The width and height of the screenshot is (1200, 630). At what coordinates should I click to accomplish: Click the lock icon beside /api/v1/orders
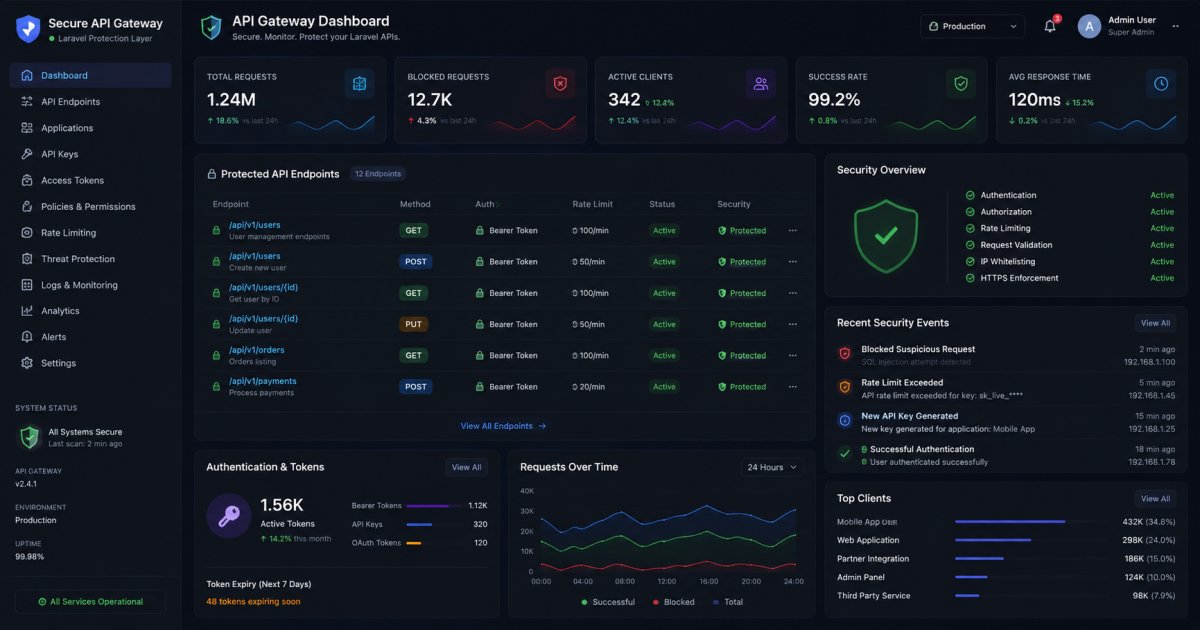click(x=216, y=355)
